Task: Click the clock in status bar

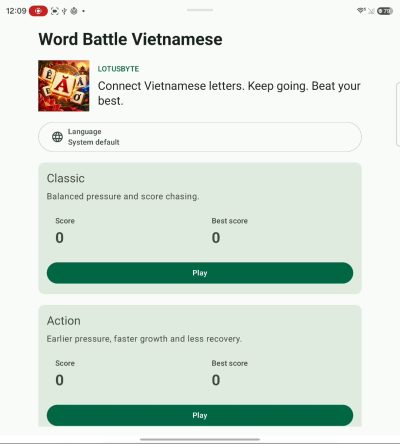Action: [16, 11]
